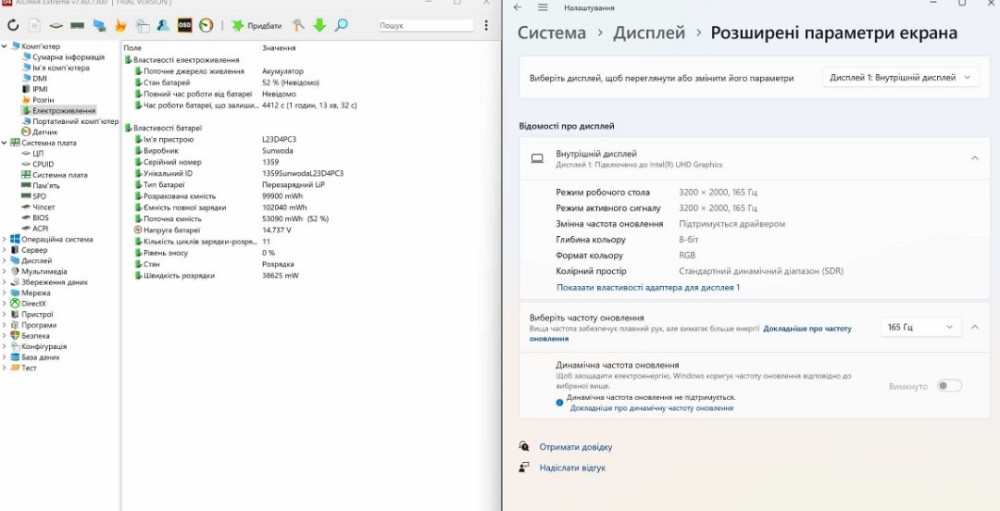
Task: Launch the disk benchmark toolbar icon
Action: click(56, 26)
